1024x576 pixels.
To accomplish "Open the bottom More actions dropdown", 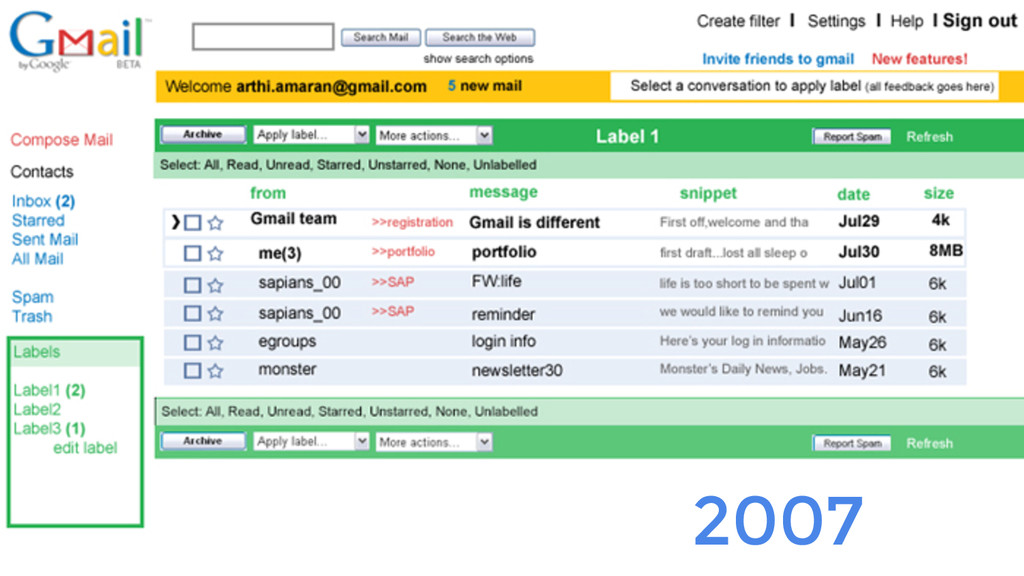I will coord(434,442).
